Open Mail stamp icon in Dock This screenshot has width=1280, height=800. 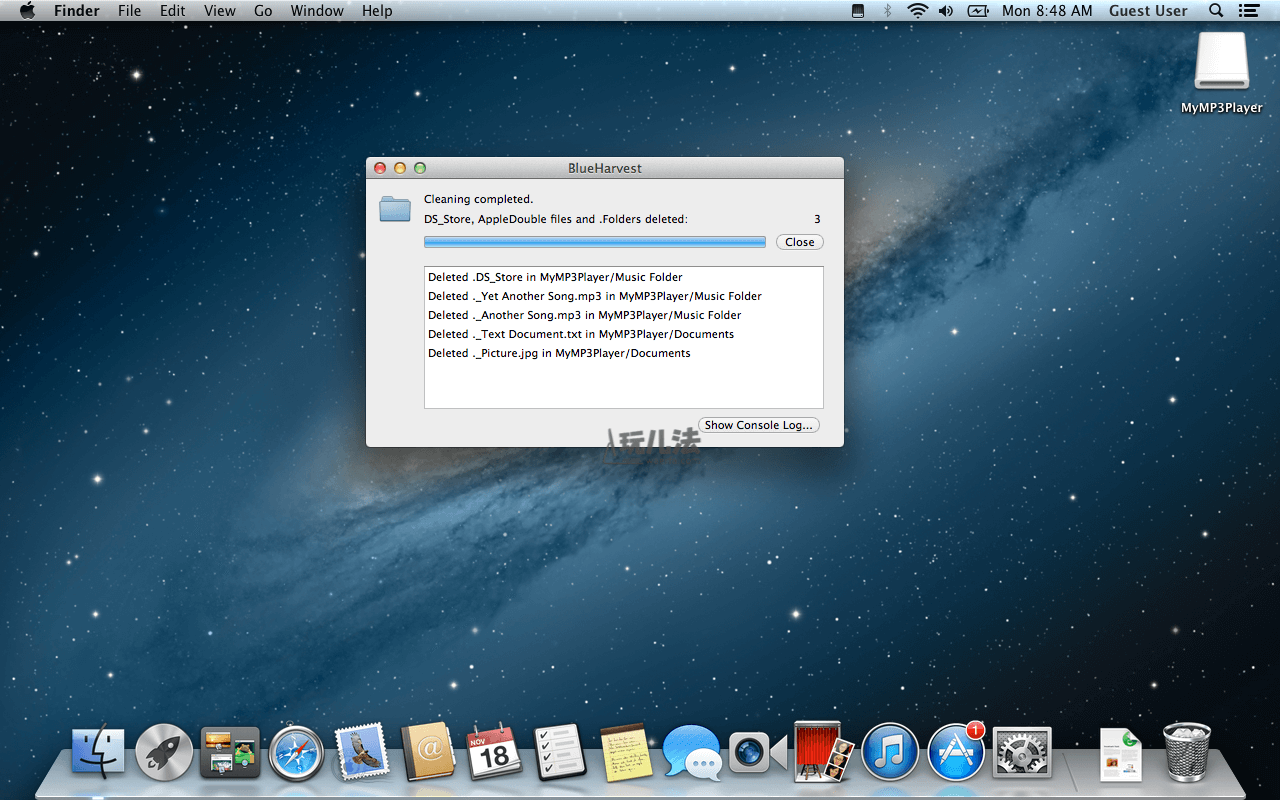point(362,752)
